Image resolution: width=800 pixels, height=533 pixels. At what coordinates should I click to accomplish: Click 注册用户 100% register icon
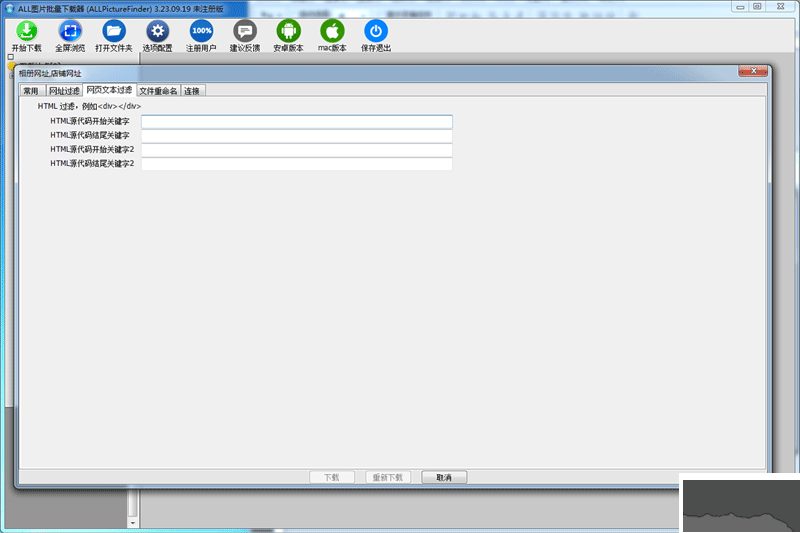202,31
